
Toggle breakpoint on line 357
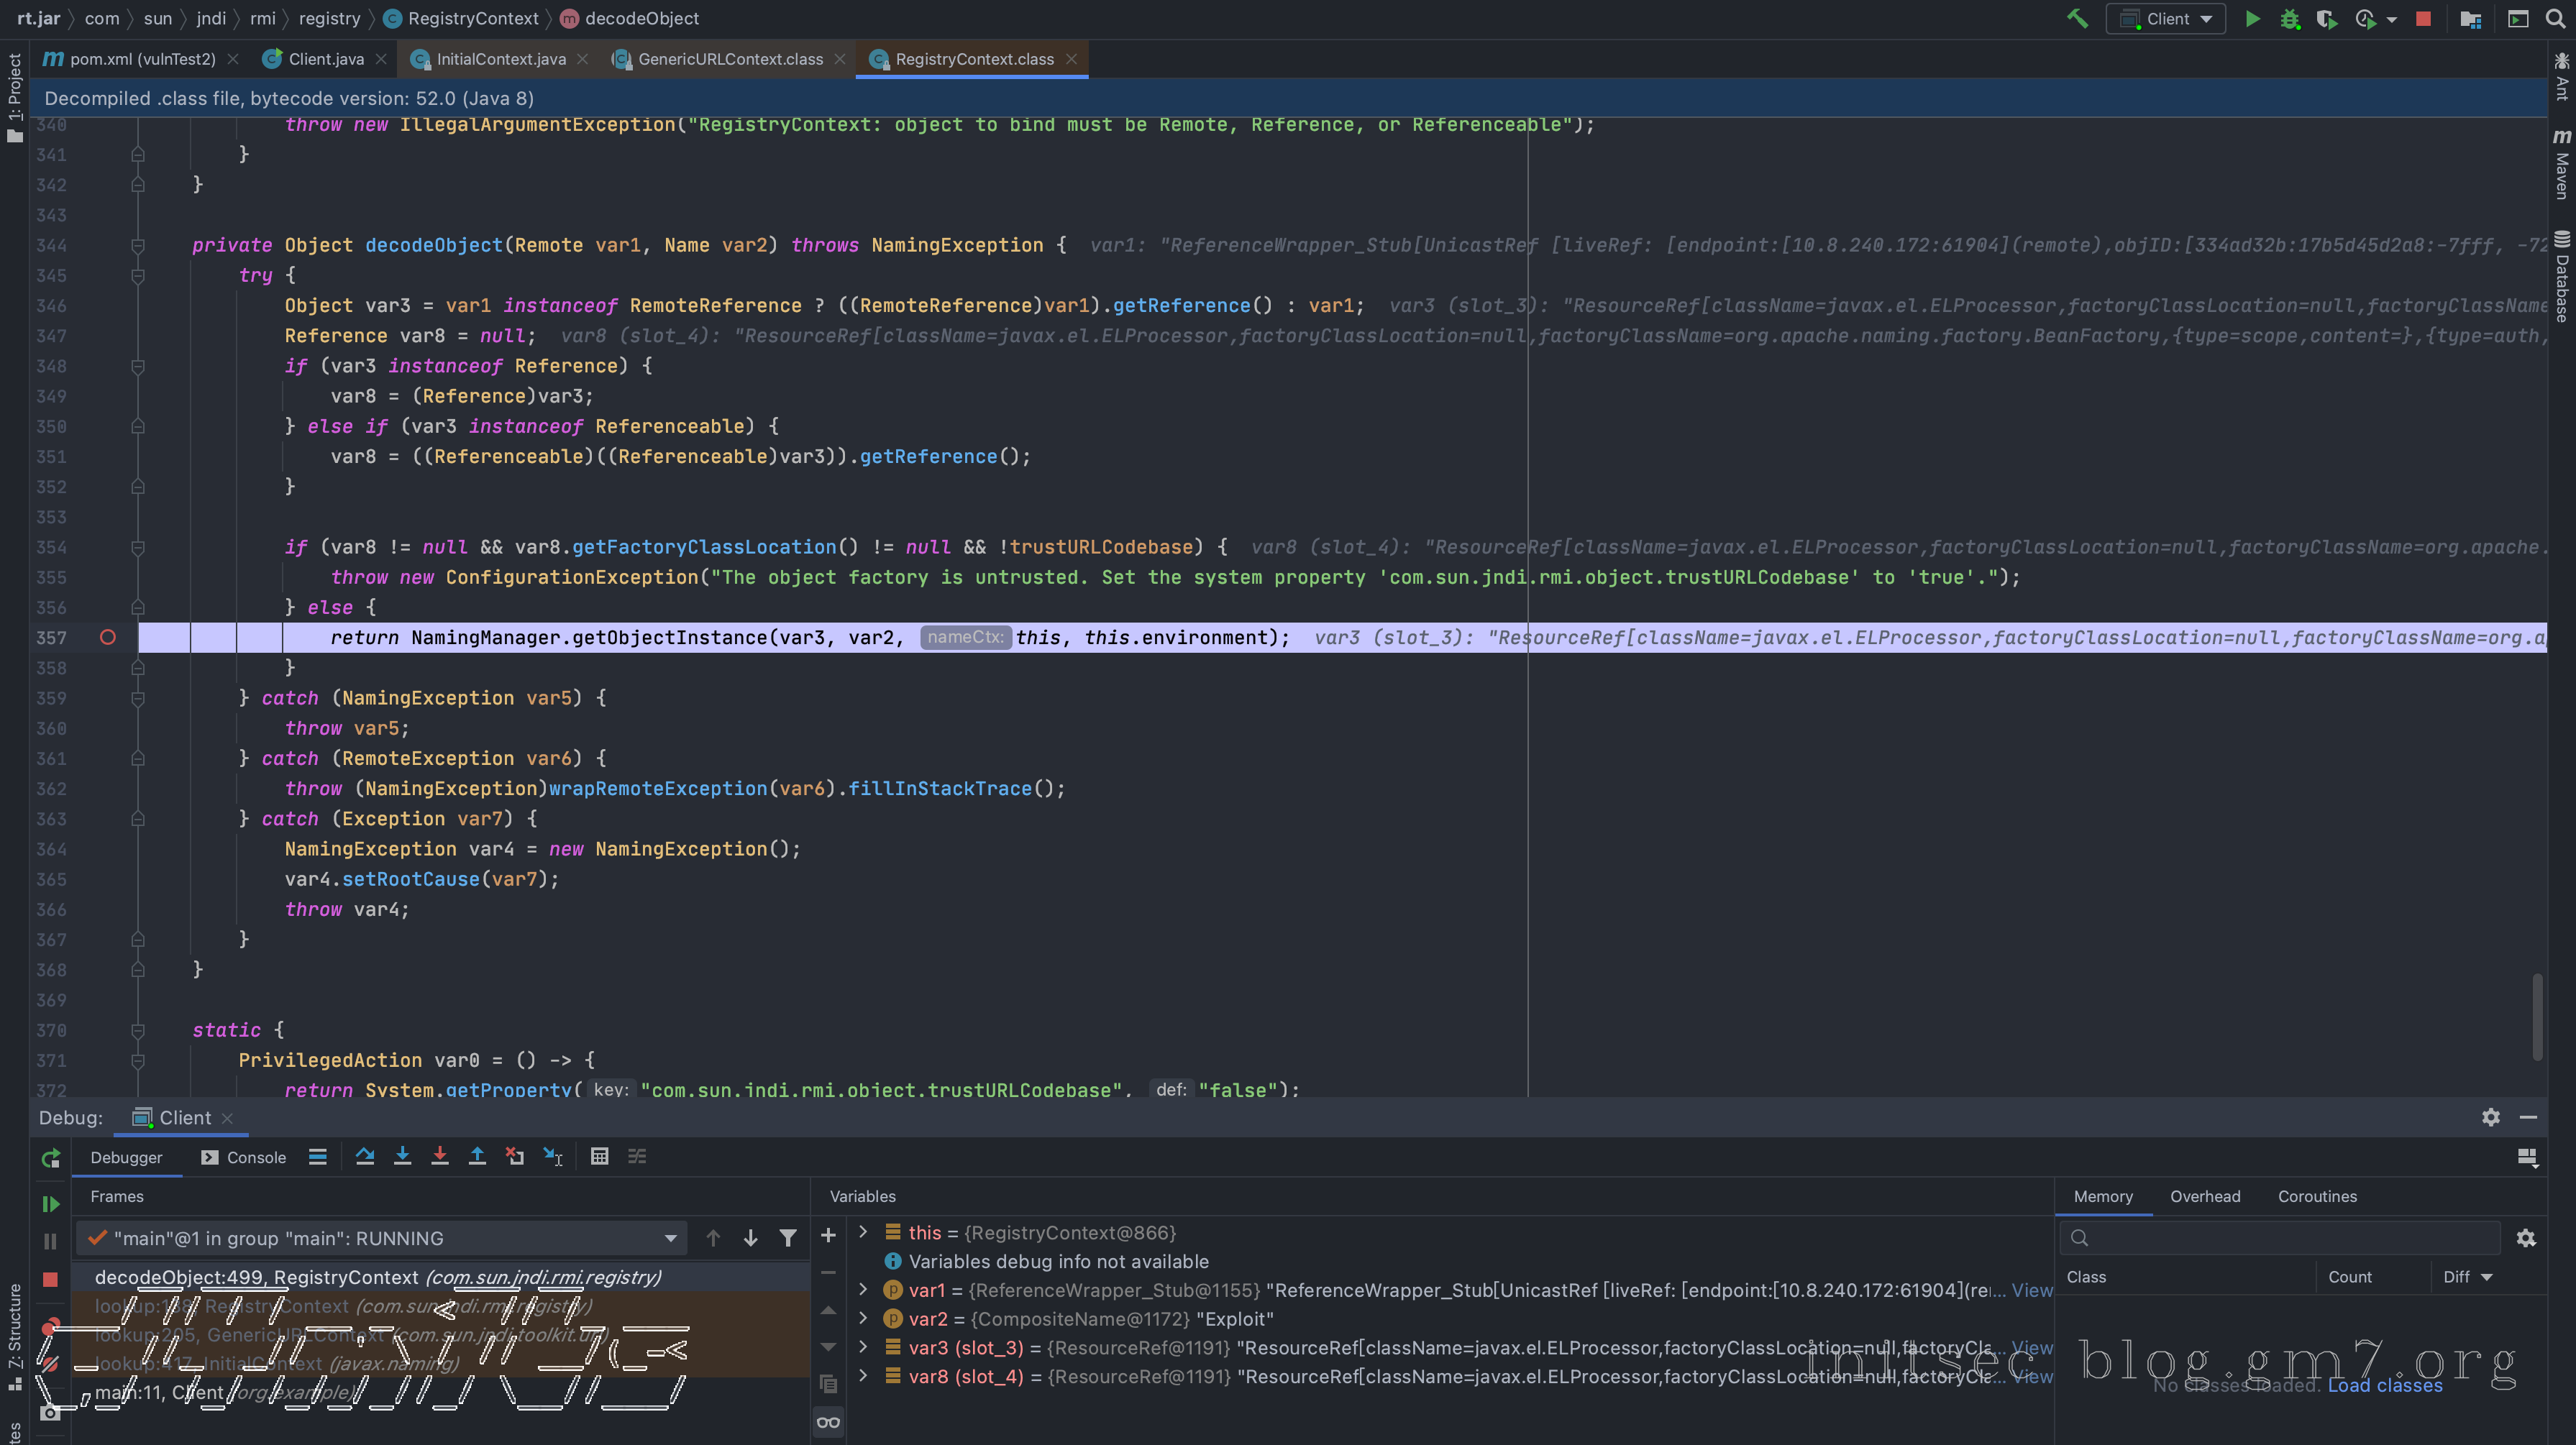108,637
